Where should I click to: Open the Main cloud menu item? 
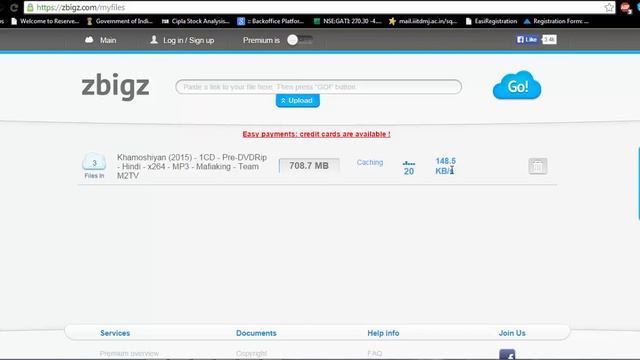click(x=100, y=40)
